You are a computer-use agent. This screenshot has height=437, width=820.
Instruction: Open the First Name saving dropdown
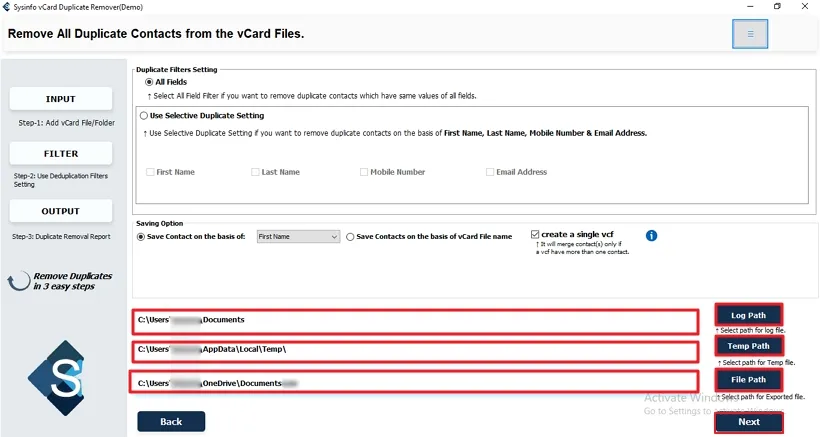298,237
